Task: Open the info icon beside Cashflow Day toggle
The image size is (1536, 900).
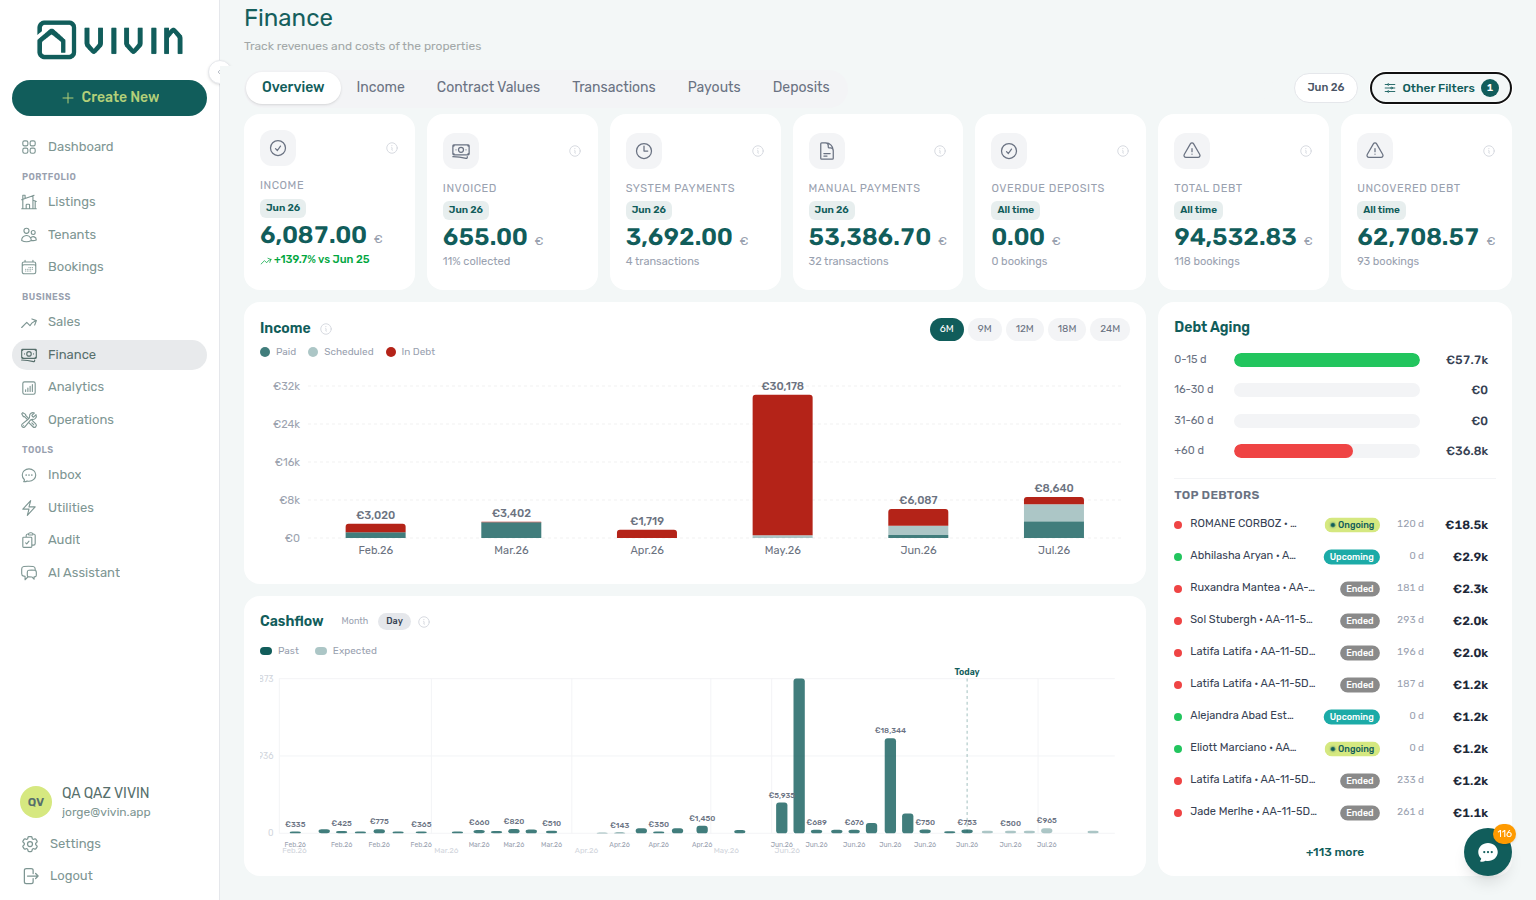Action: tap(424, 622)
